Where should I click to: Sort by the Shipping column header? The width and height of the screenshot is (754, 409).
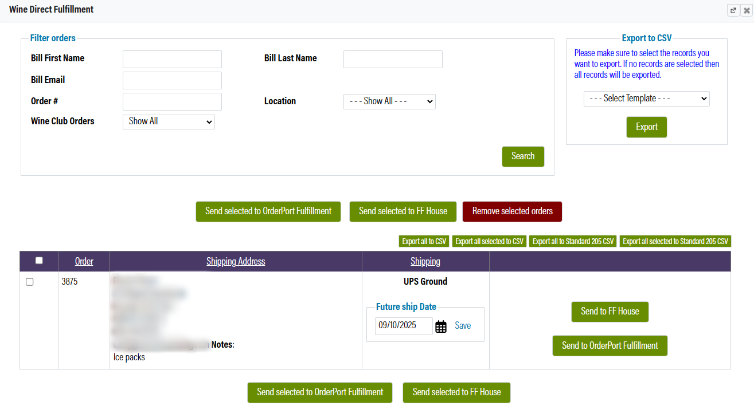coord(425,261)
